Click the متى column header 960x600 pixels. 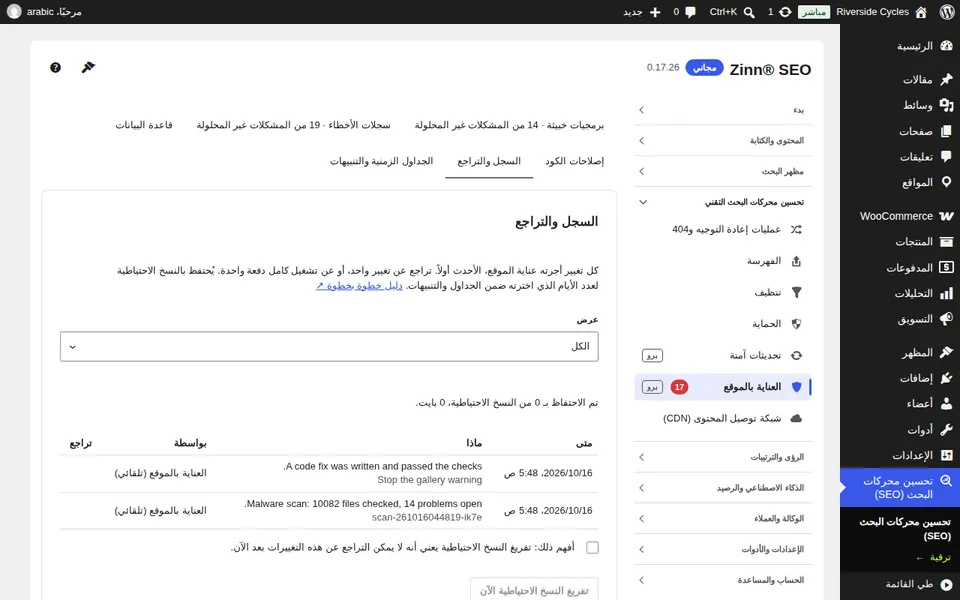click(x=584, y=443)
